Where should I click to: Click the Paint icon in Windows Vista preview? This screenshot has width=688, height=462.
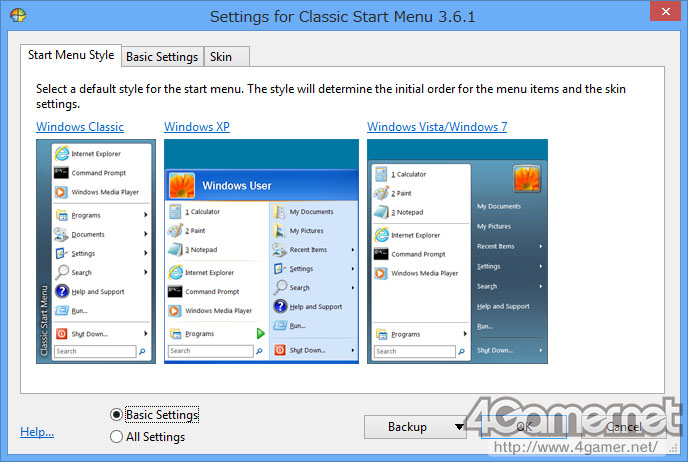point(381,193)
